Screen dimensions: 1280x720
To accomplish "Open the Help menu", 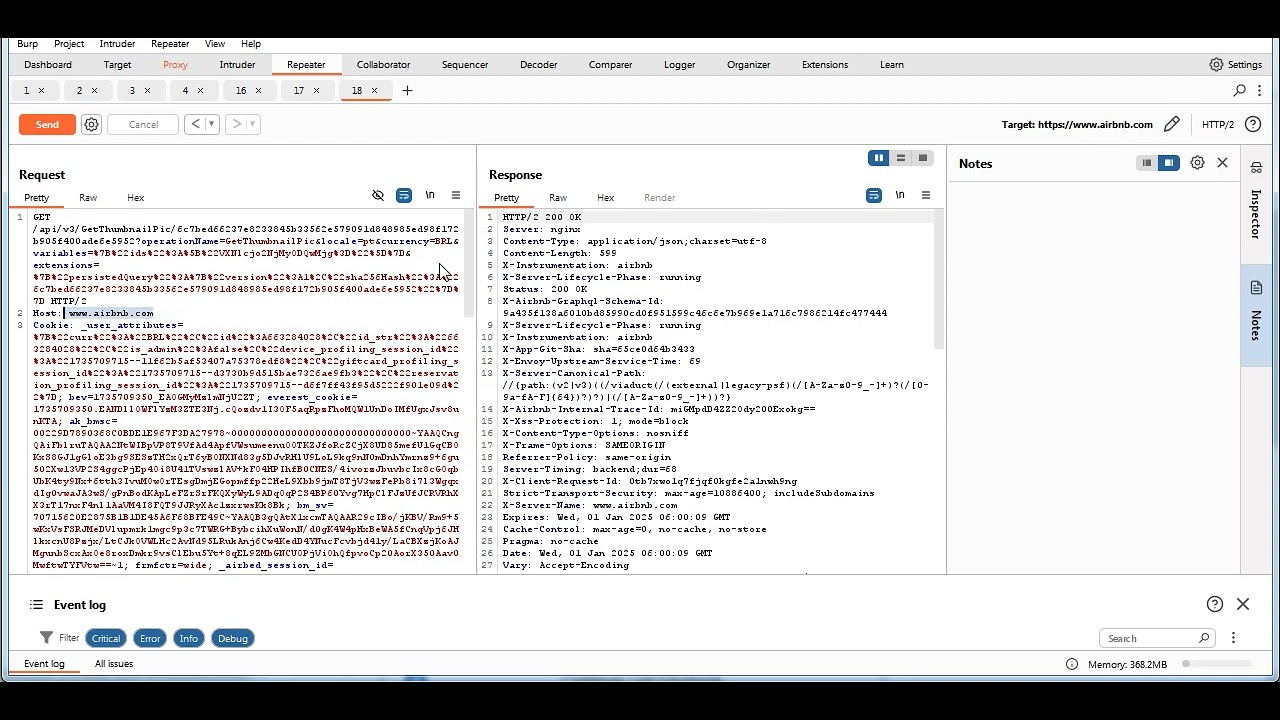I will (251, 44).
